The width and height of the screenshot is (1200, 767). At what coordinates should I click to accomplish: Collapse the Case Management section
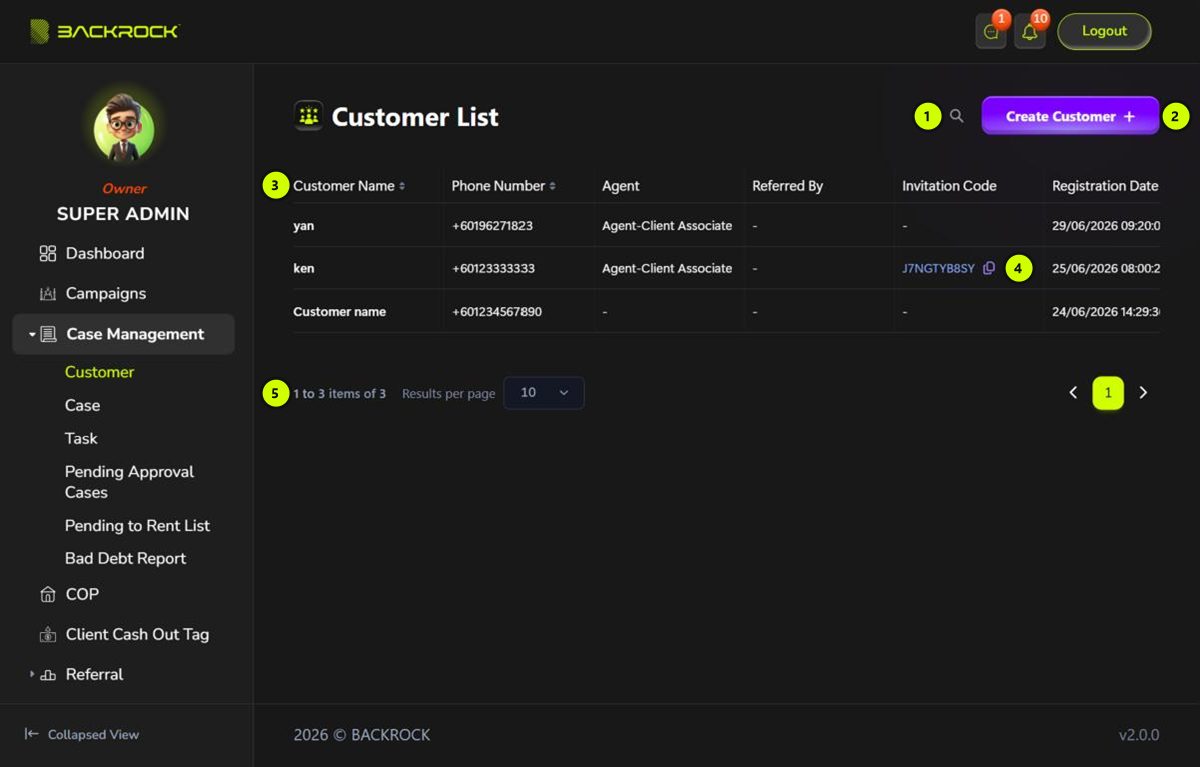[32, 334]
